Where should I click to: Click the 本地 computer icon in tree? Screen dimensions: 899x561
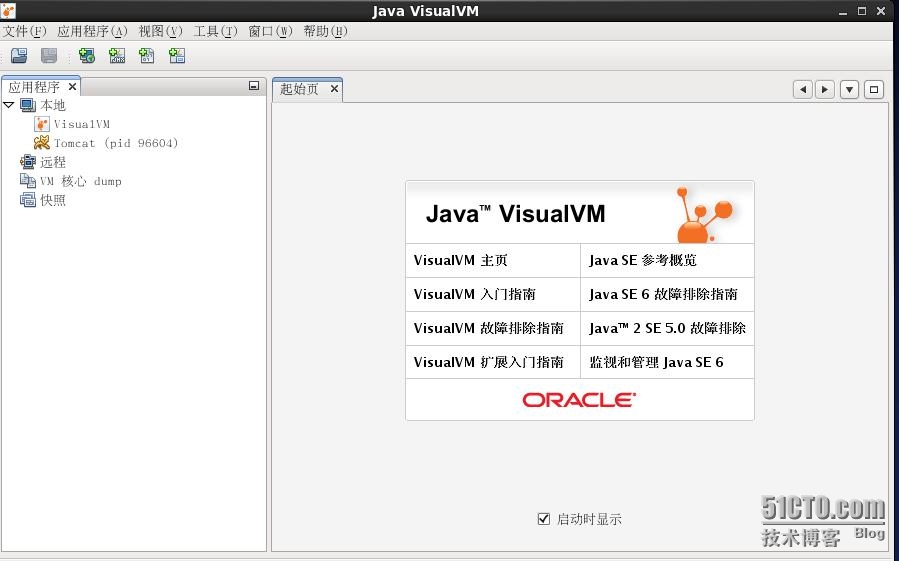tap(28, 105)
